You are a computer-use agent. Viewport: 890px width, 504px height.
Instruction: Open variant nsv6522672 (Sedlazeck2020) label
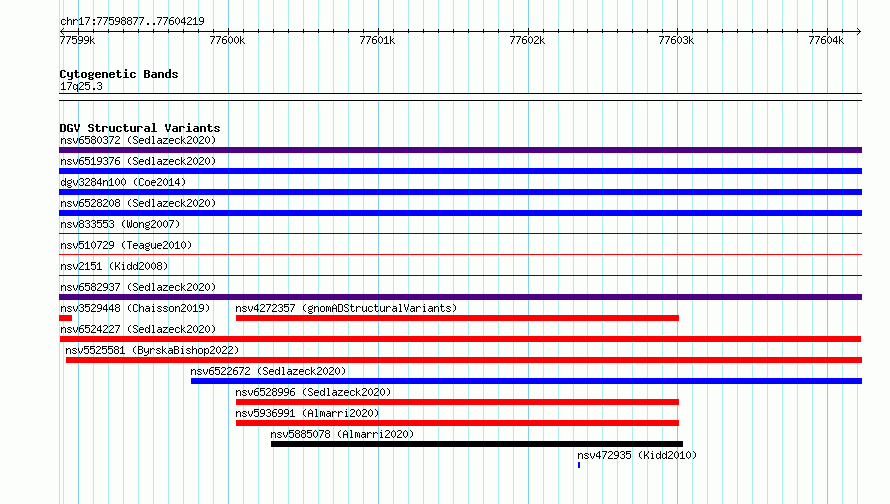[x=268, y=371]
